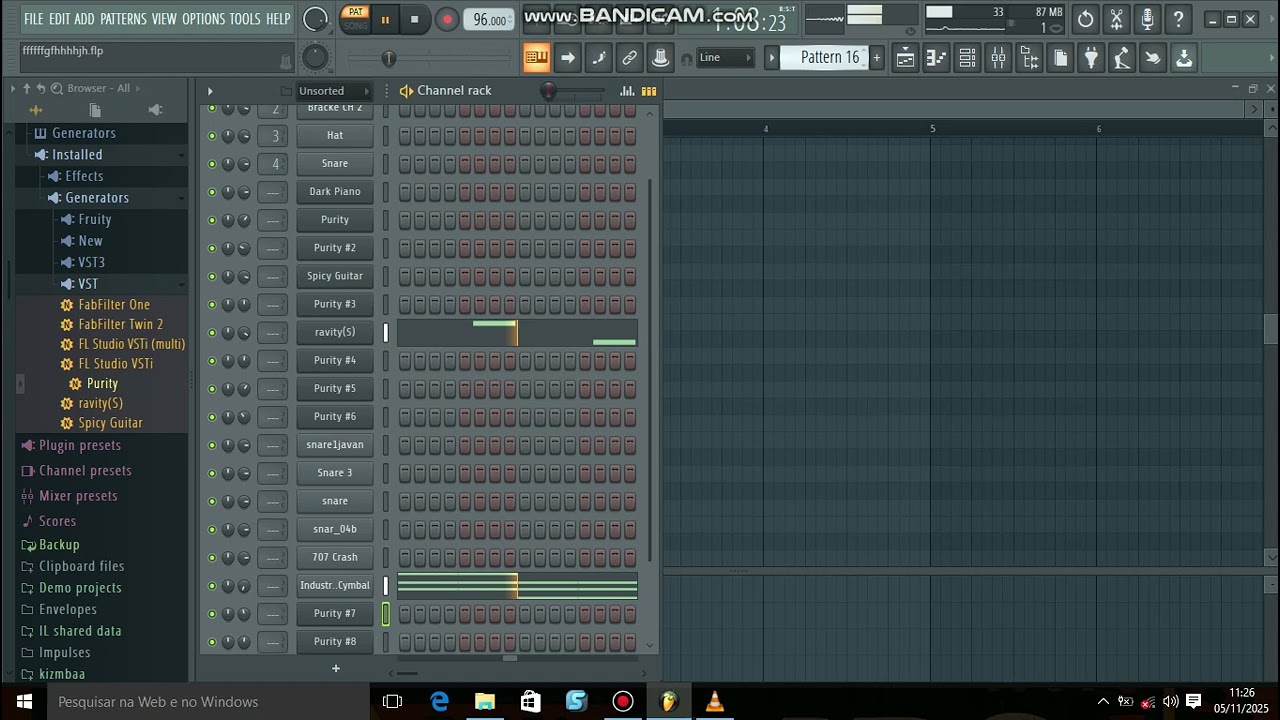This screenshot has height=720, width=1280.
Task: Add new pattern with plus button
Action: pyautogui.click(x=877, y=58)
